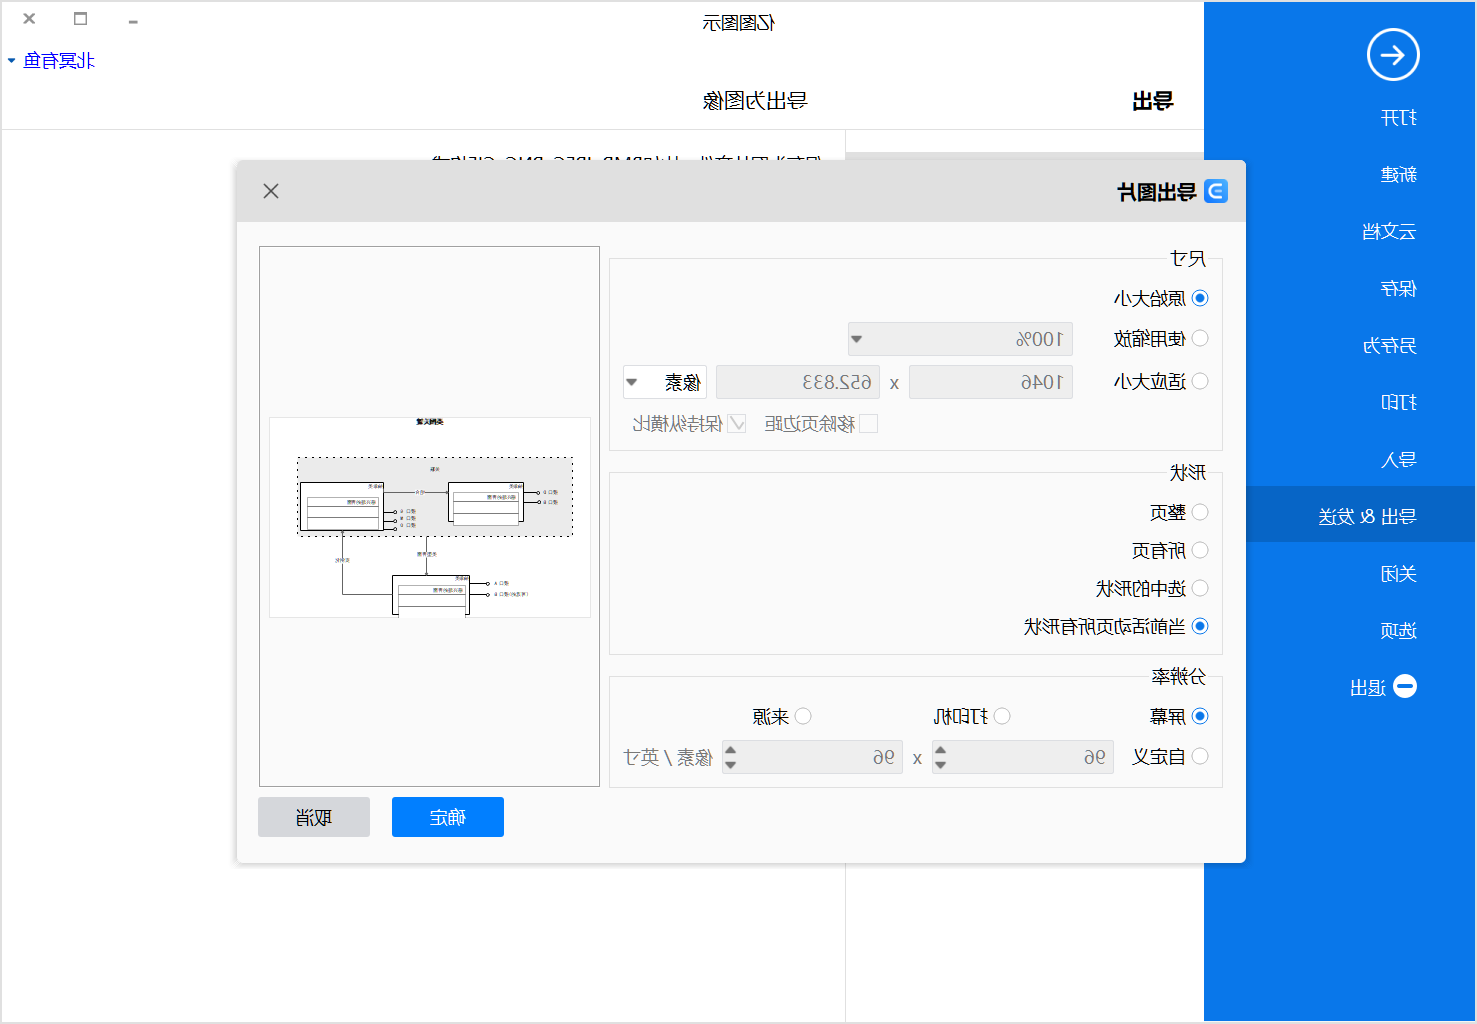Decrease the first DPI value with down arrow

pyautogui.click(x=940, y=765)
